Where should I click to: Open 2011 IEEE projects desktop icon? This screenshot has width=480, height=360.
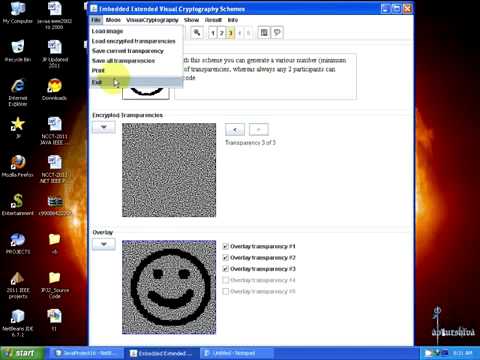pos(18,285)
